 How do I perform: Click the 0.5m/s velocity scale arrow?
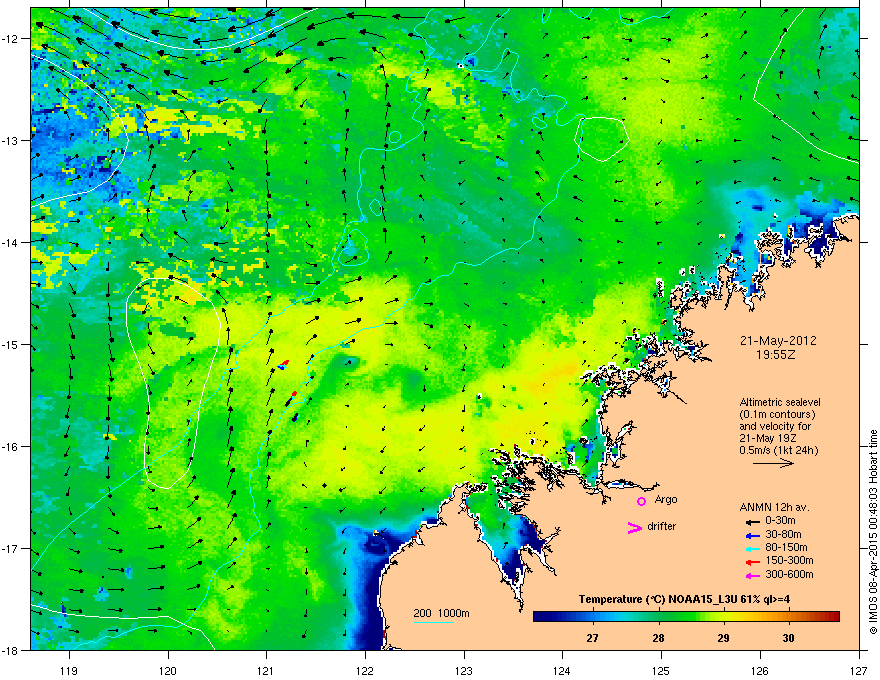pyautogui.click(x=773, y=463)
